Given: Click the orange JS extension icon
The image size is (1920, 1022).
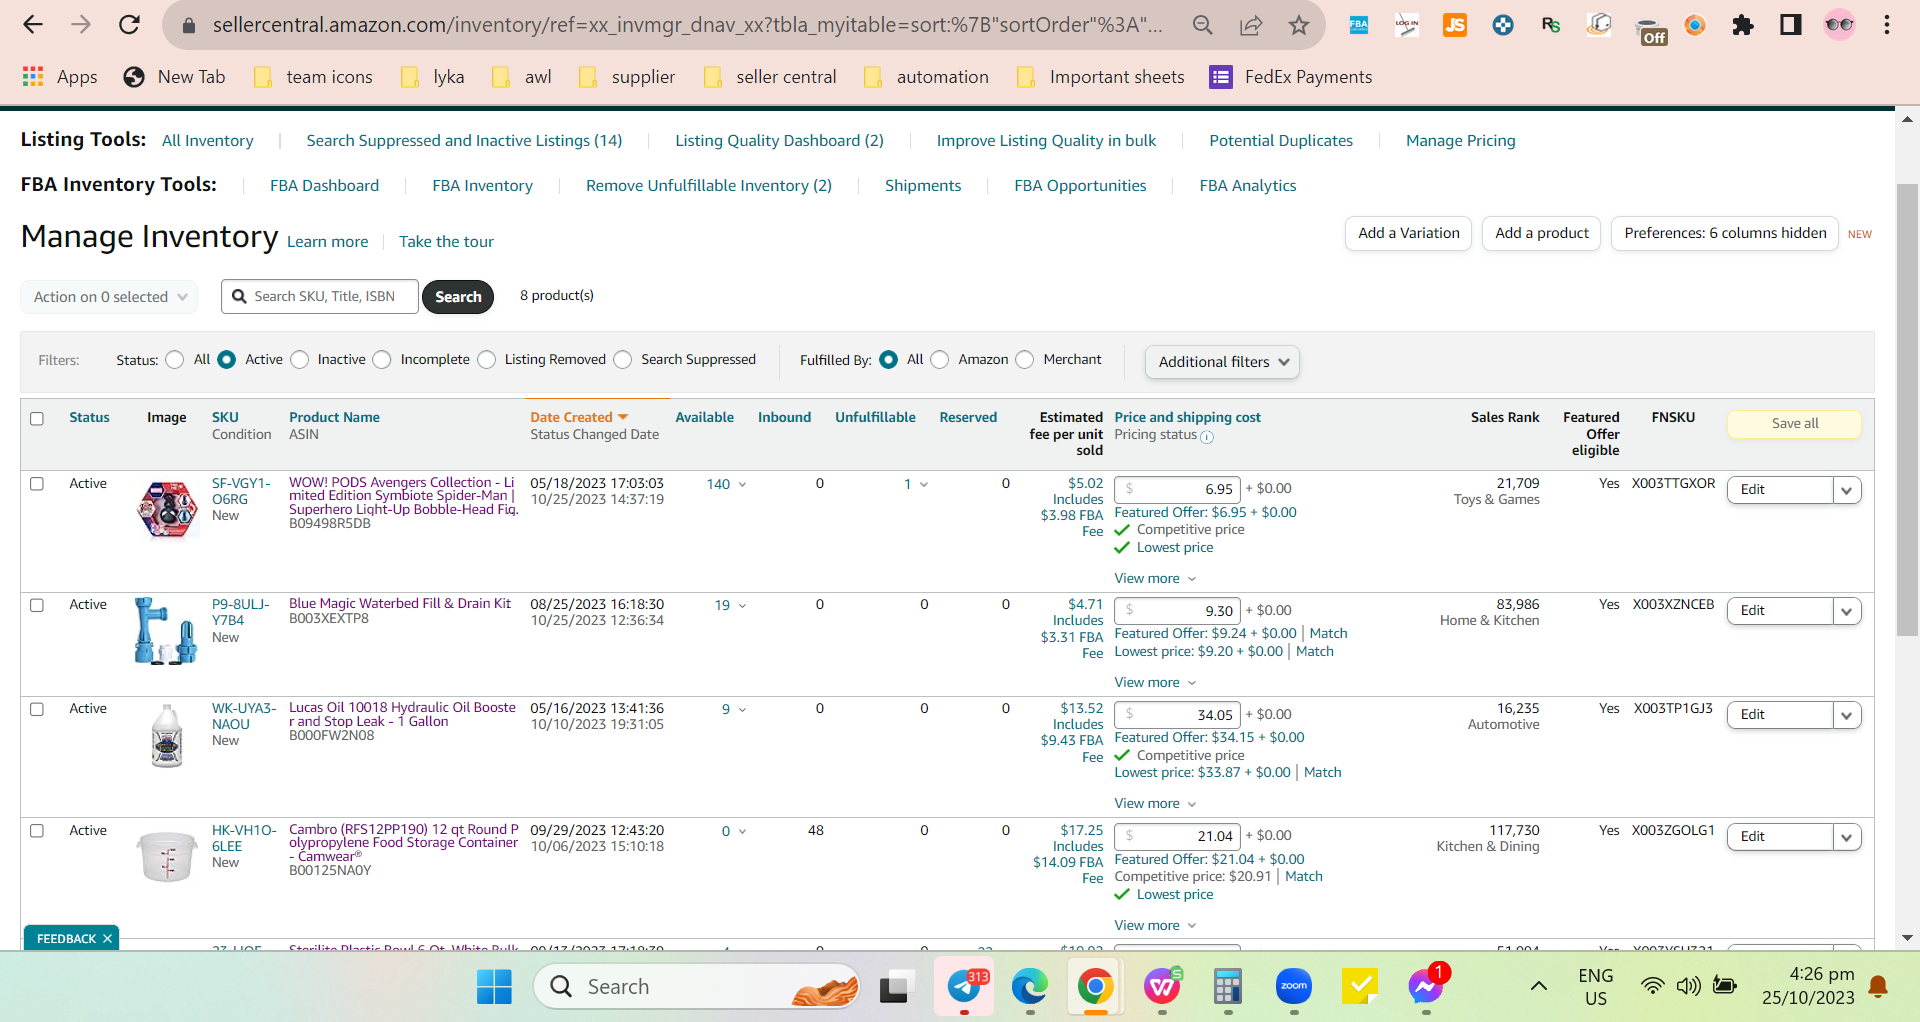Looking at the screenshot, I should (1455, 25).
